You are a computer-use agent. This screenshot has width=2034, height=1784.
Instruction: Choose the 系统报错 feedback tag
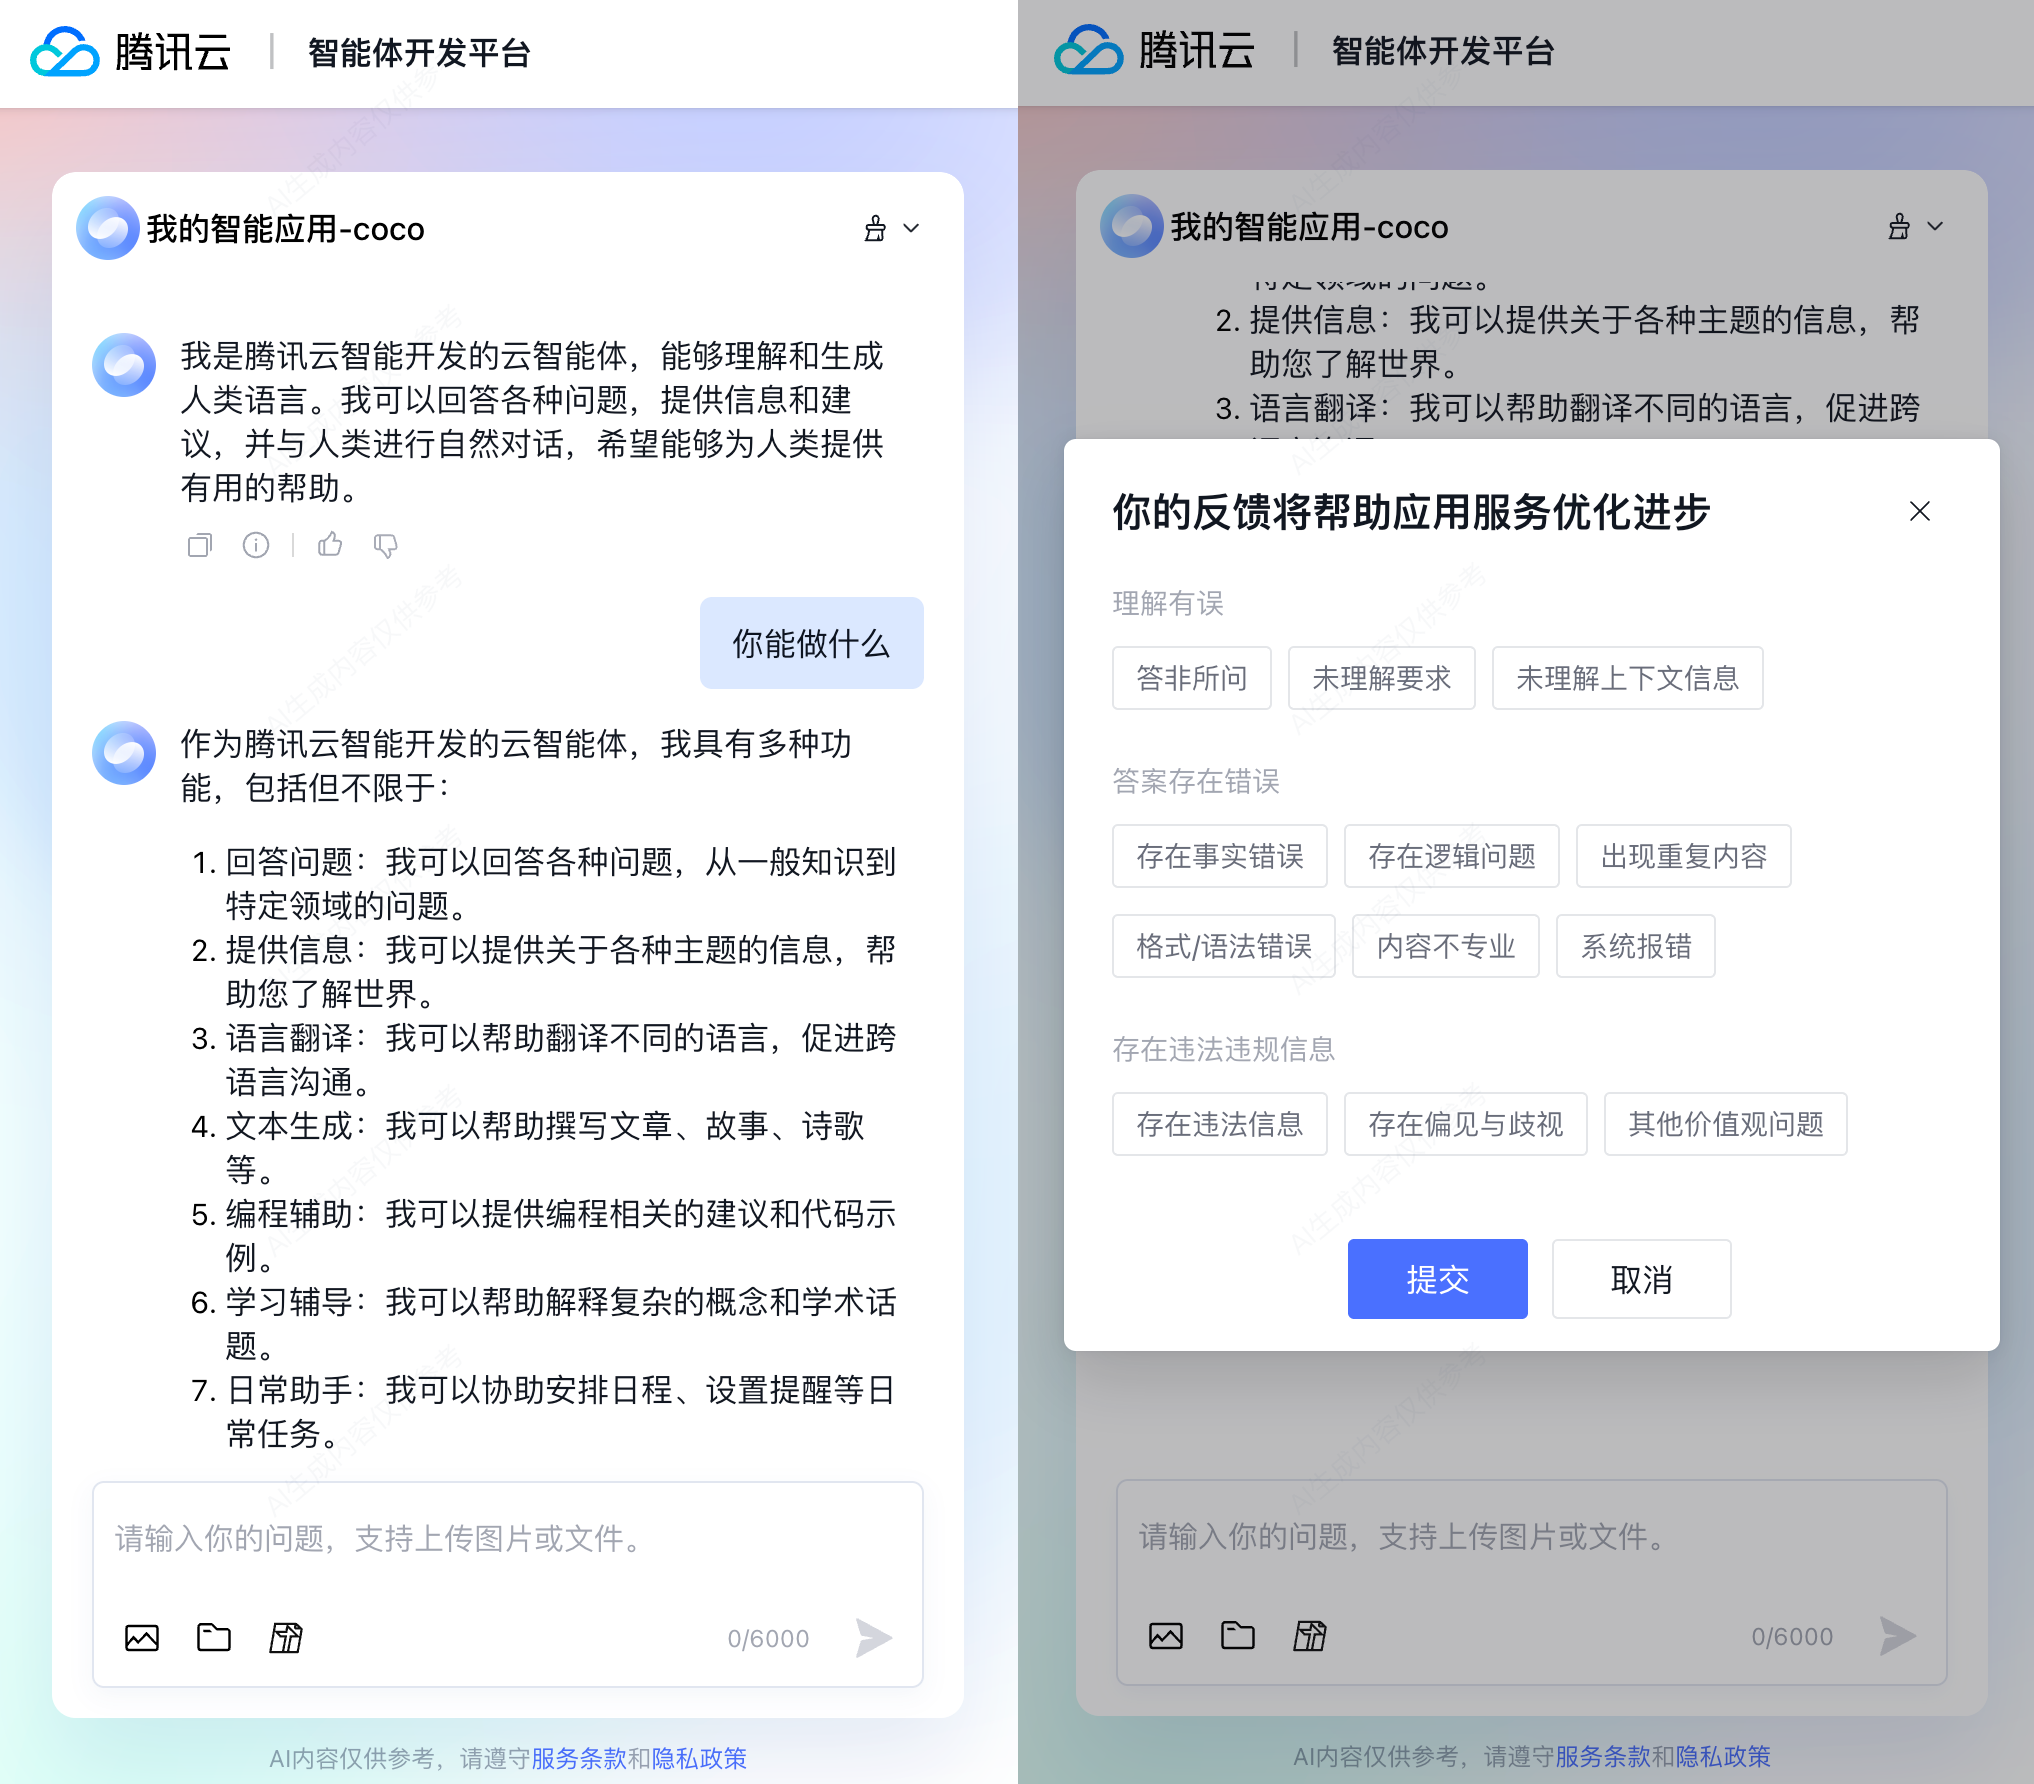[x=1635, y=946]
